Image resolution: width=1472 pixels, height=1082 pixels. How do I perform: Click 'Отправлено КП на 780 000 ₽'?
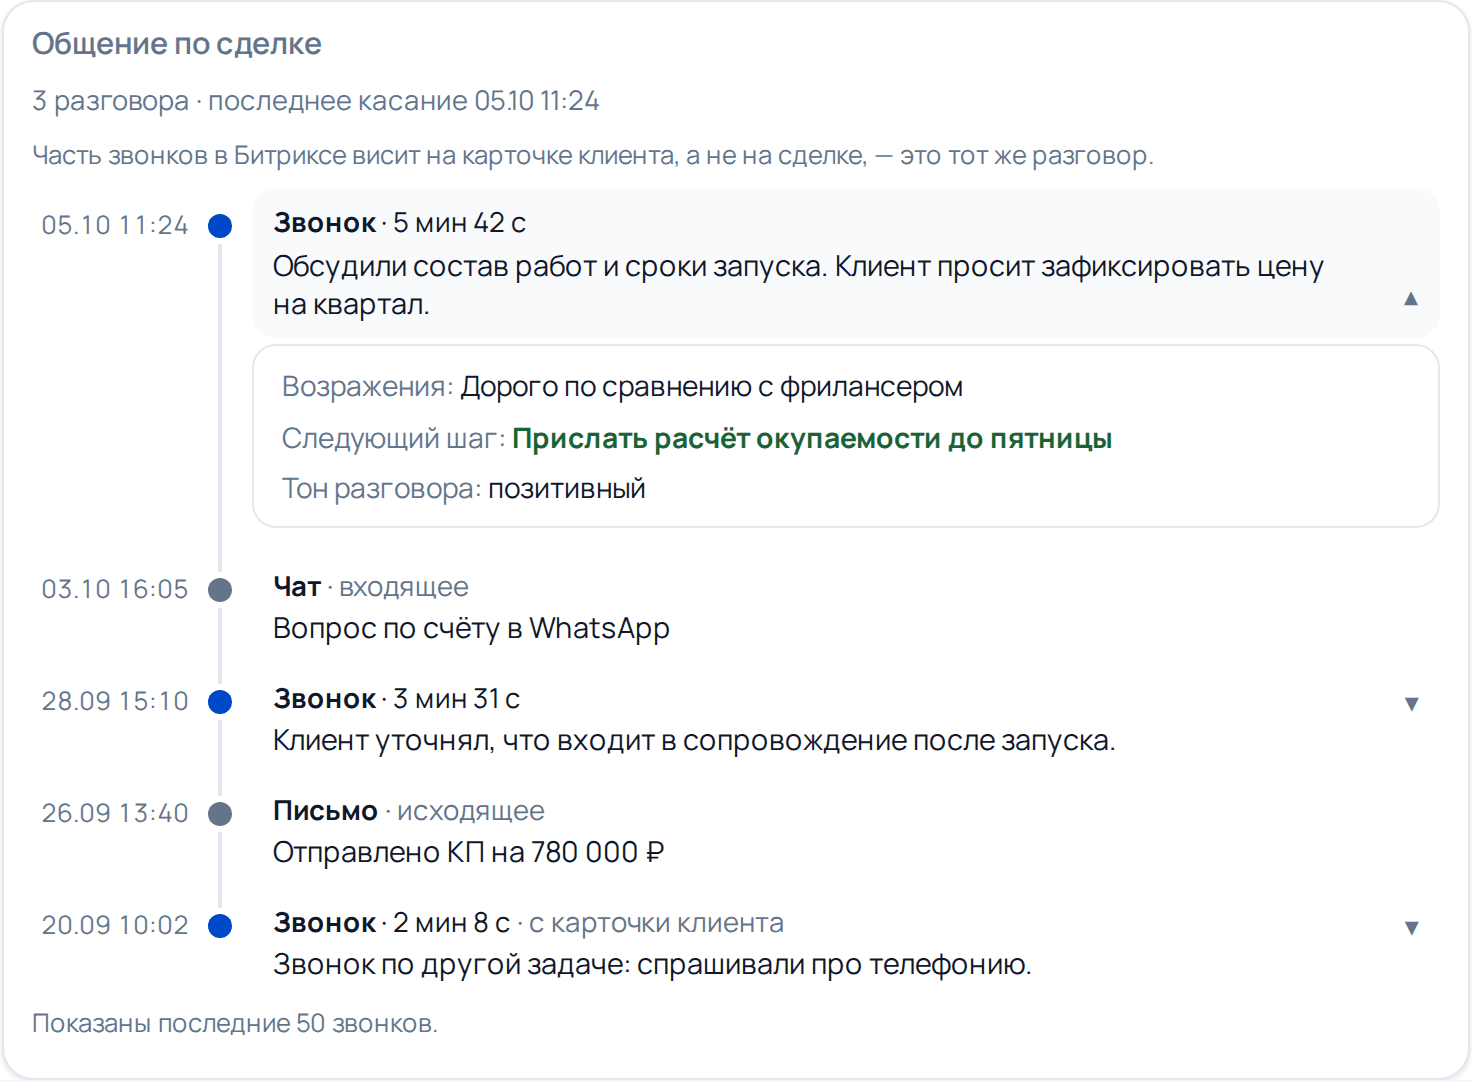[x=468, y=853]
